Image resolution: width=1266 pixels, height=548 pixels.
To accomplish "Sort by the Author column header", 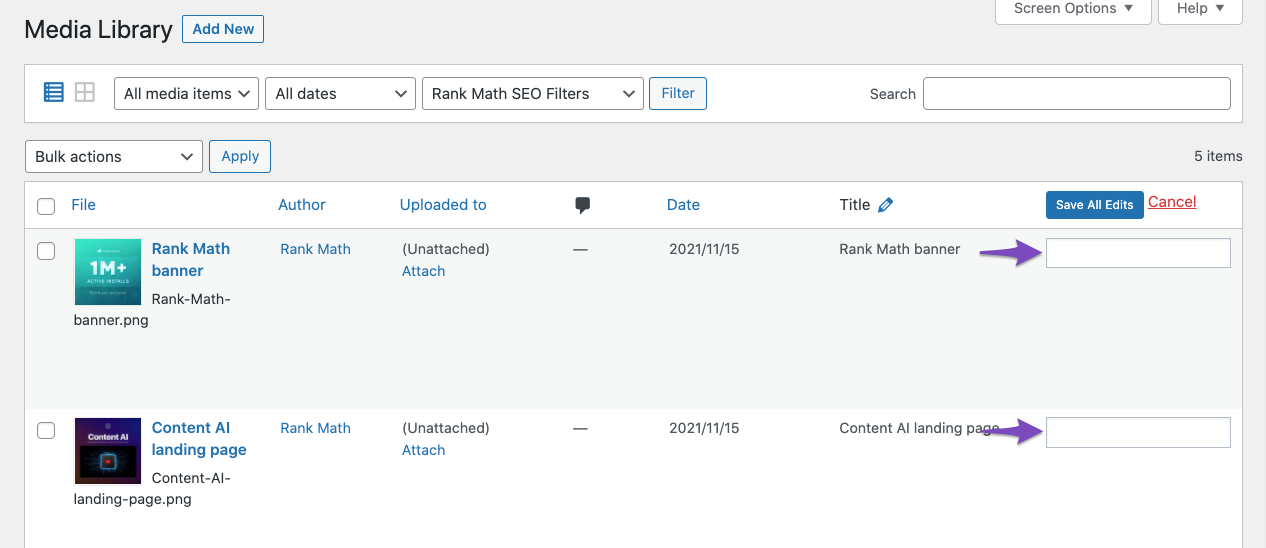I will click(302, 205).
